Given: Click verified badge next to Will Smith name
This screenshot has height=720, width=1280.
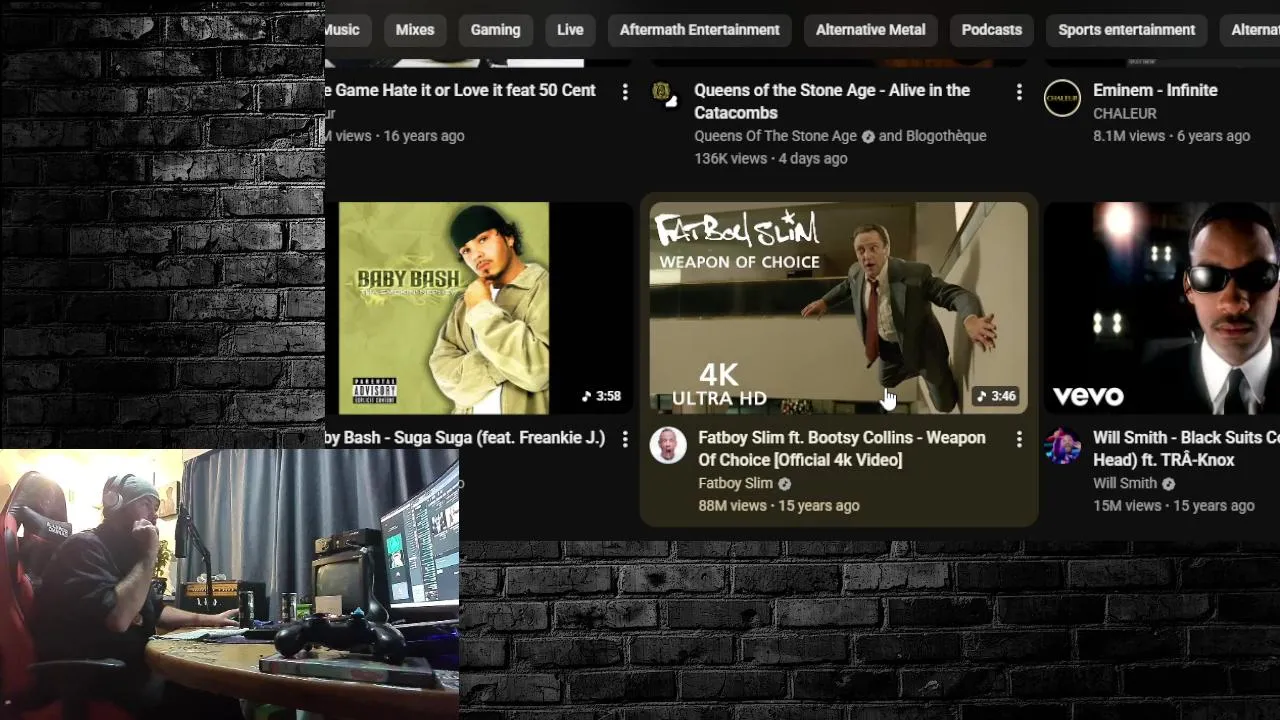Looking at the screenshot, I should [1168, 484].
